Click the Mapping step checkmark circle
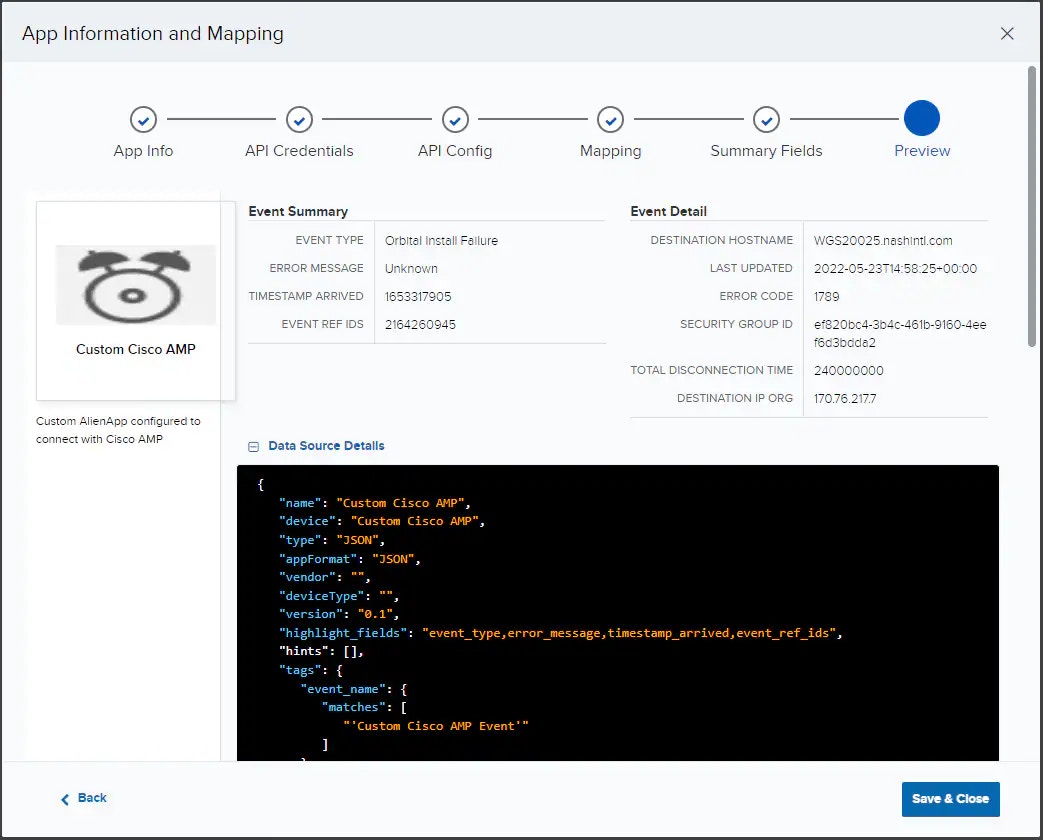The width and height of the screenshot is (1043, 840). (x=611, y=120)
